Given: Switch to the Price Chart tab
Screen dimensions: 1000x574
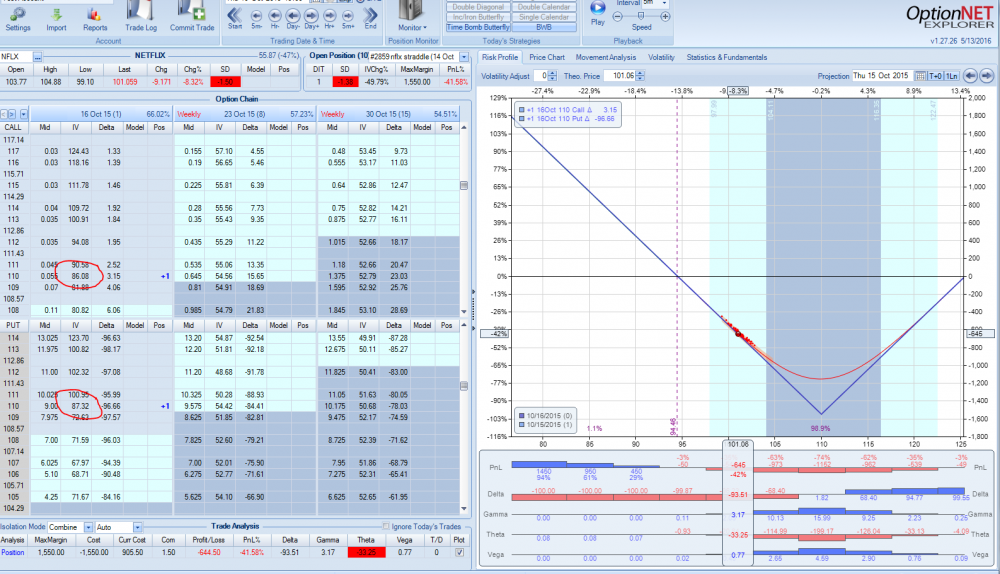Looking at the screenshot, I should coord(547,57).
